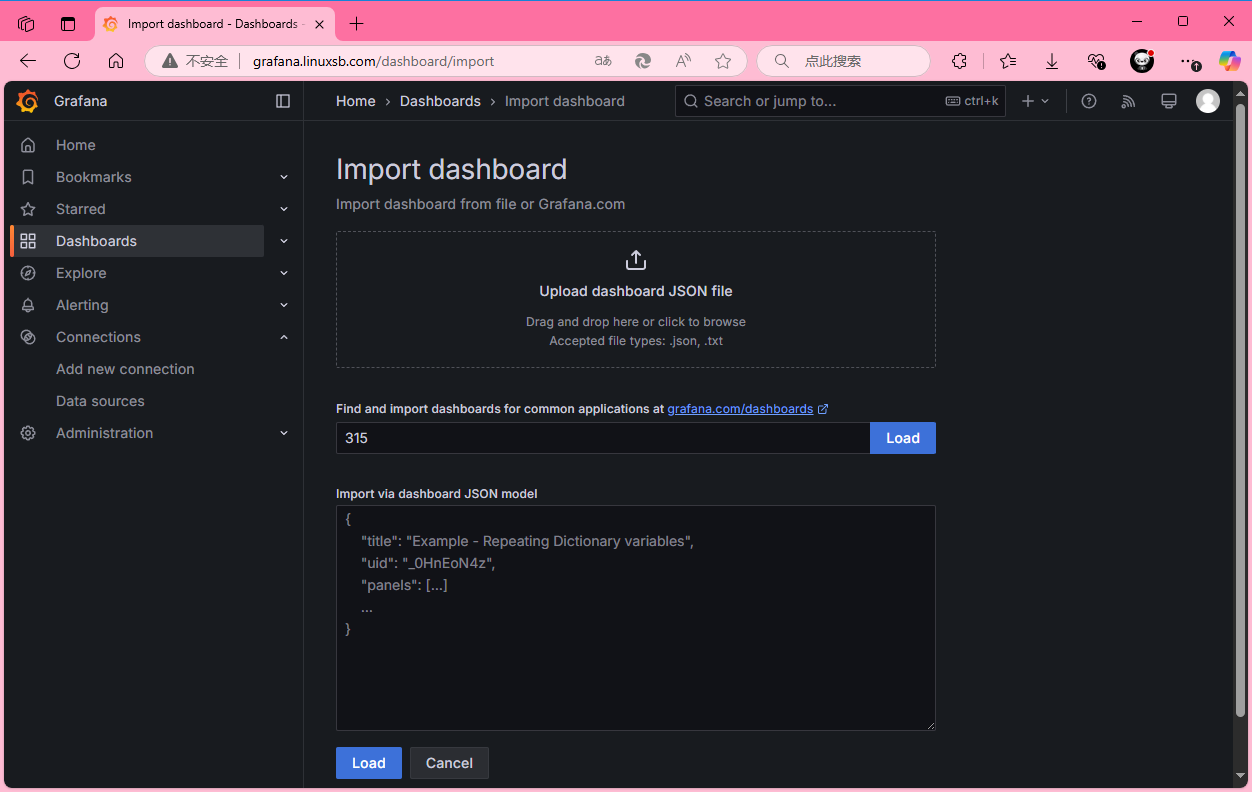Click the read aloud icon in the address bar
This screenshot has height=792, width=1252.
[x=683, y=61]
